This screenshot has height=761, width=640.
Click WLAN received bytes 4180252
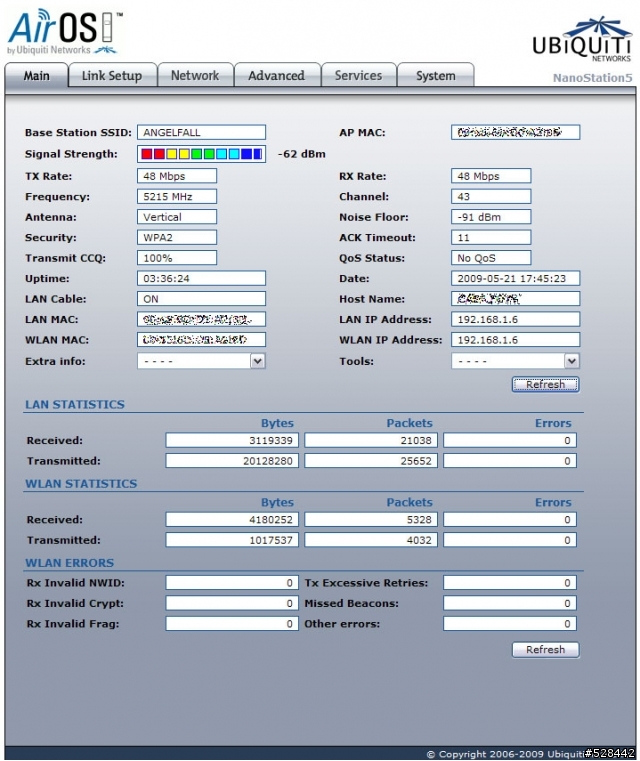click(x=232, y=520)
